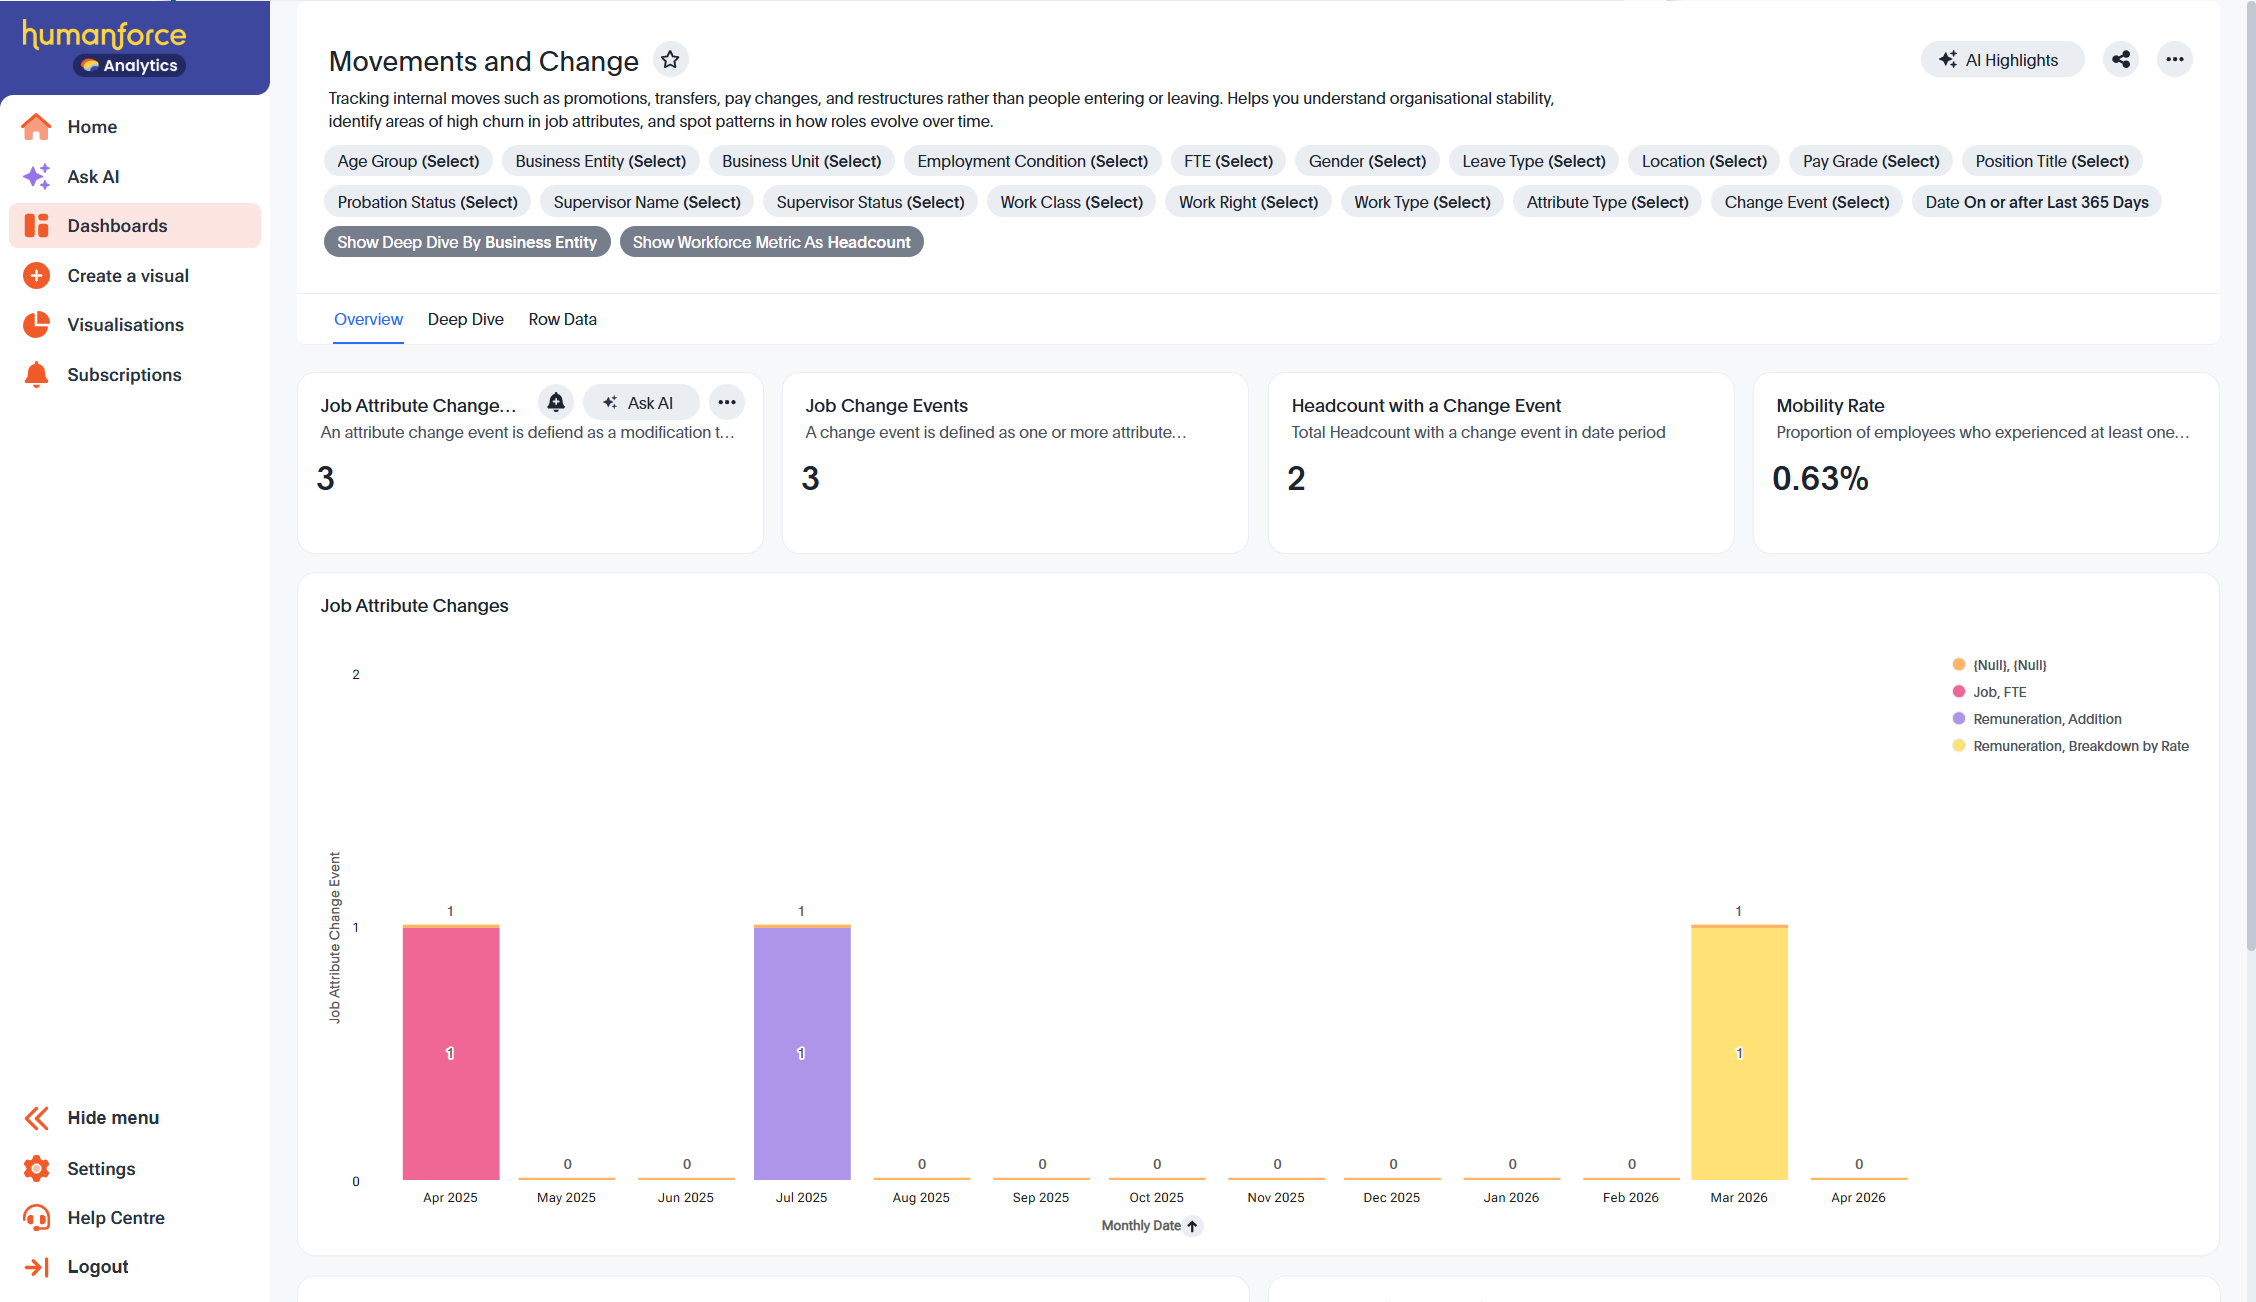Image resolution: width=2256 pixels, height=1302 pixels.
Task: Click the yellow Remuneration Breakdown legend swatch
Action: point(1959,746)
